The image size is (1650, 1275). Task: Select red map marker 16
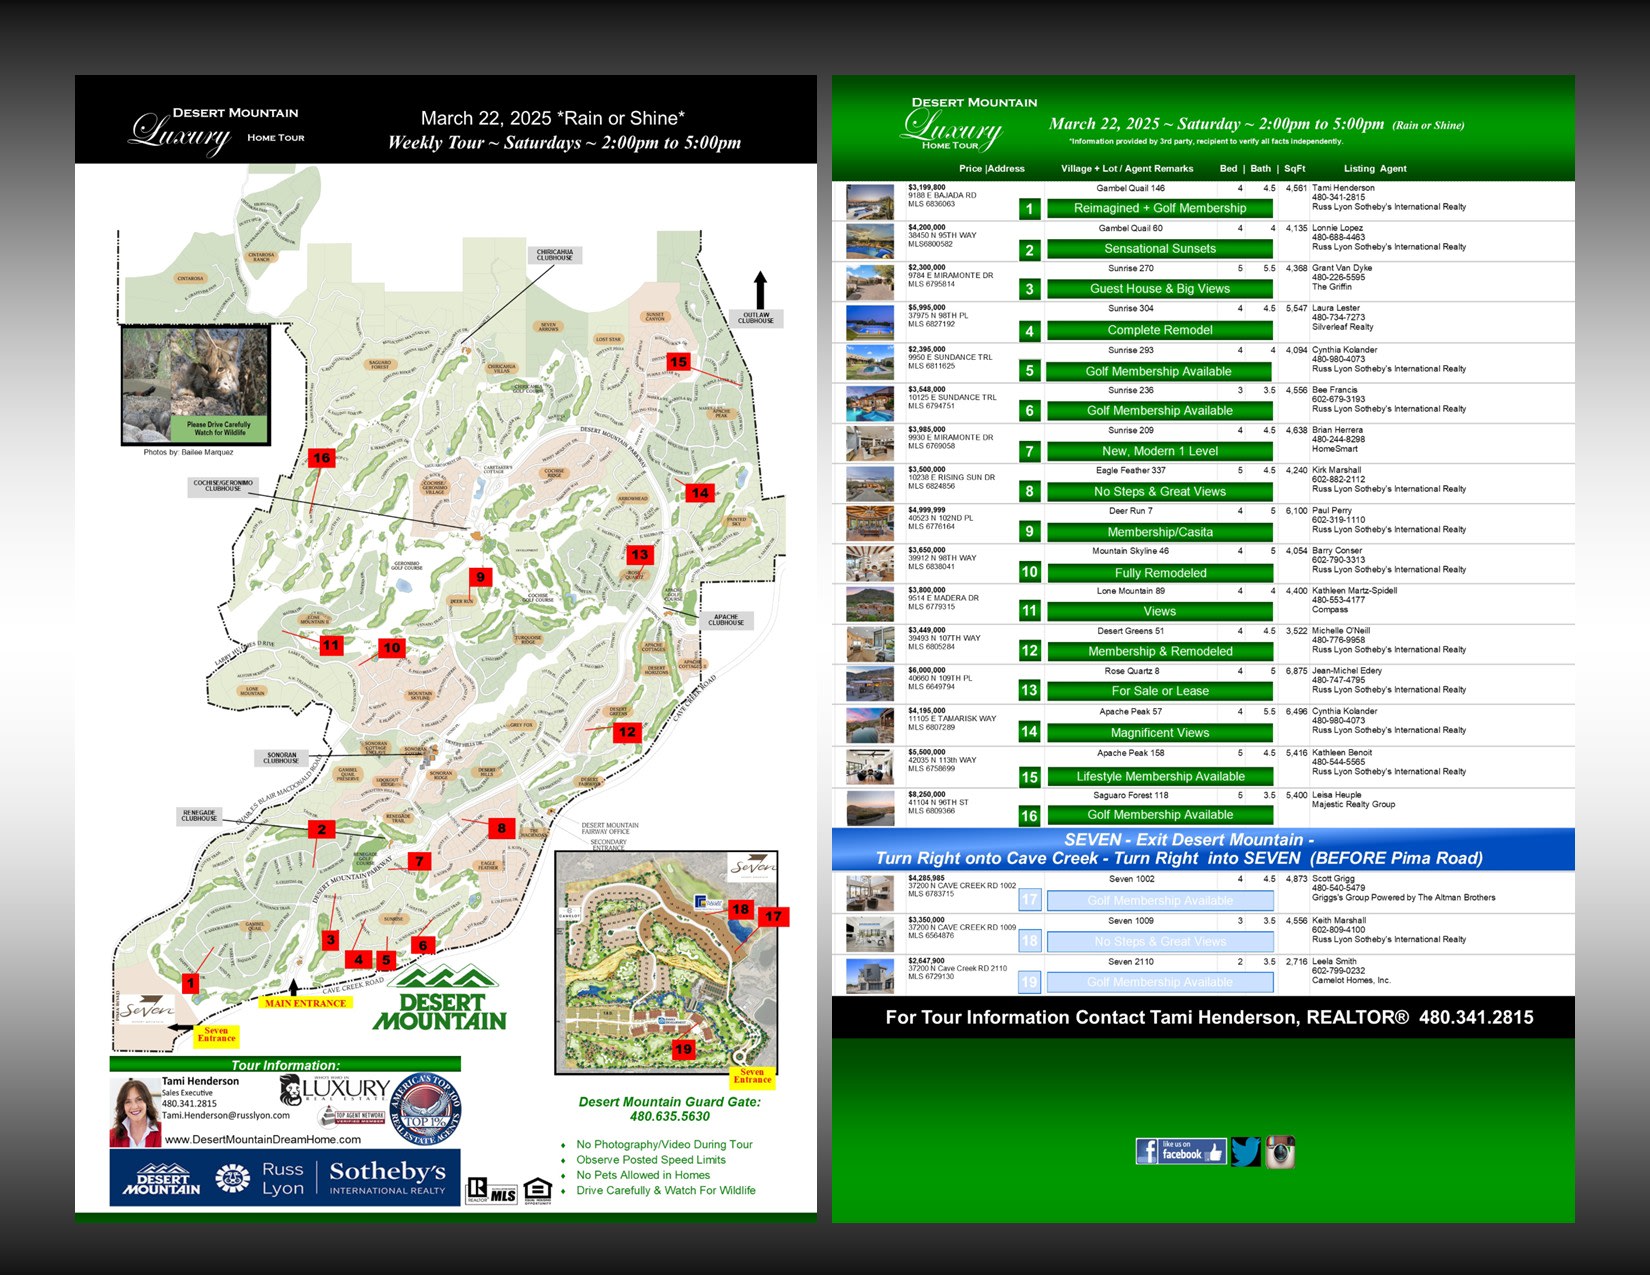pos(321,458)
